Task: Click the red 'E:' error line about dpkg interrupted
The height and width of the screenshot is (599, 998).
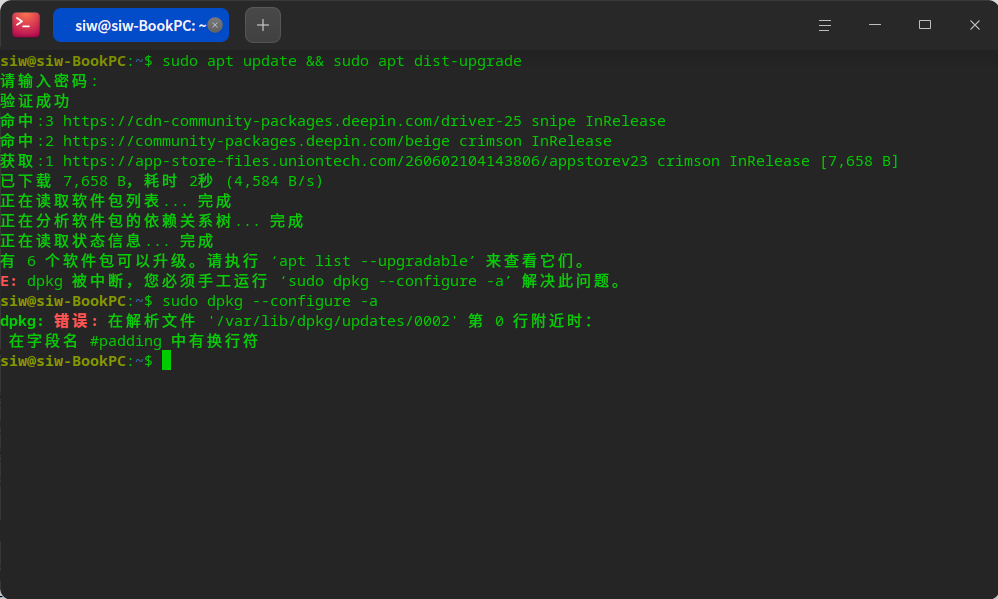Action: click(312, 281)
